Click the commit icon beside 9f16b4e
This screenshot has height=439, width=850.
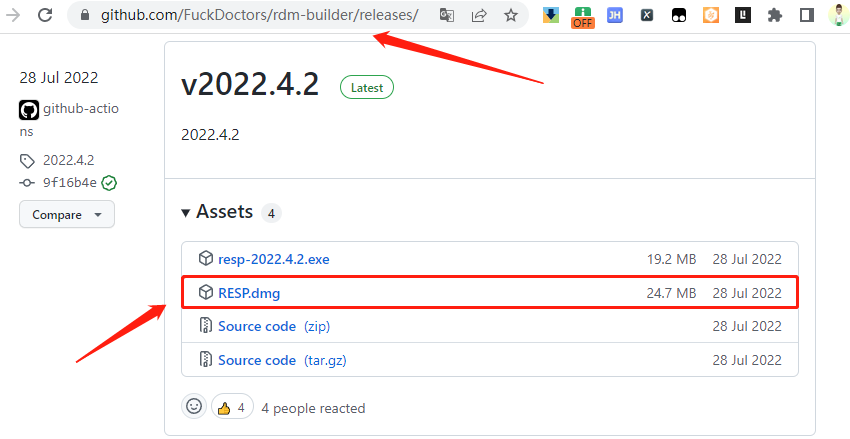27,183
